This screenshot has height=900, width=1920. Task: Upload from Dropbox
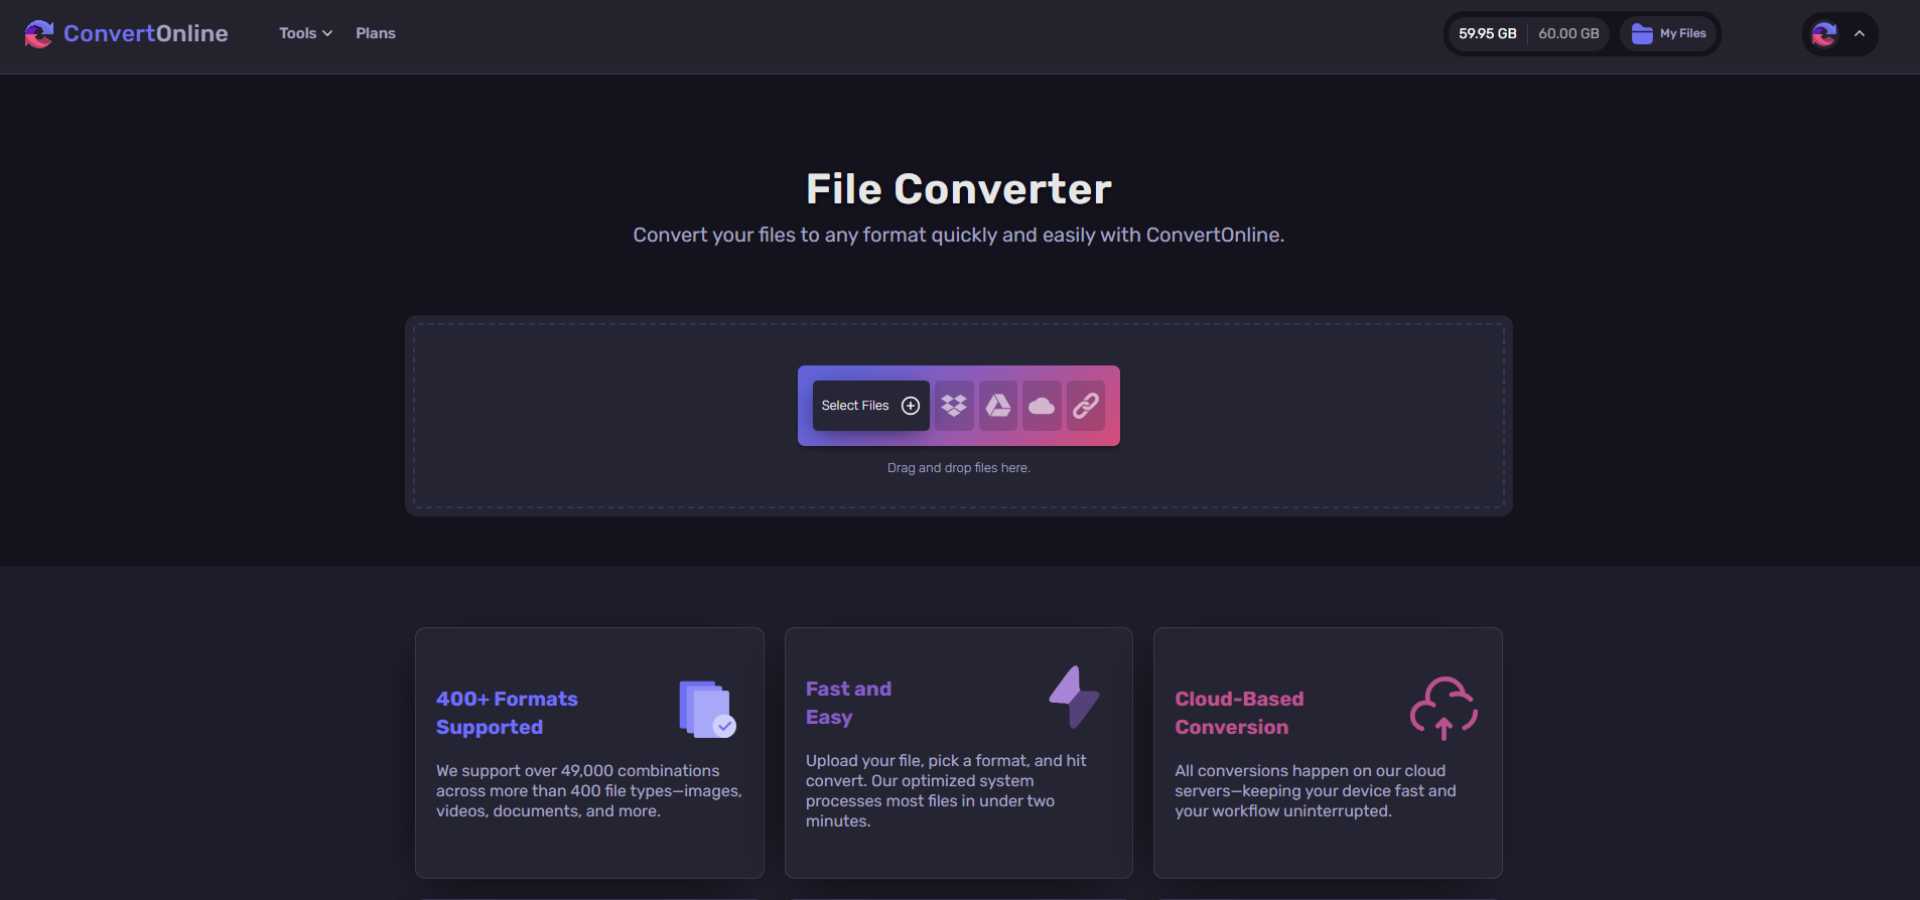click(x=954, y=405)
